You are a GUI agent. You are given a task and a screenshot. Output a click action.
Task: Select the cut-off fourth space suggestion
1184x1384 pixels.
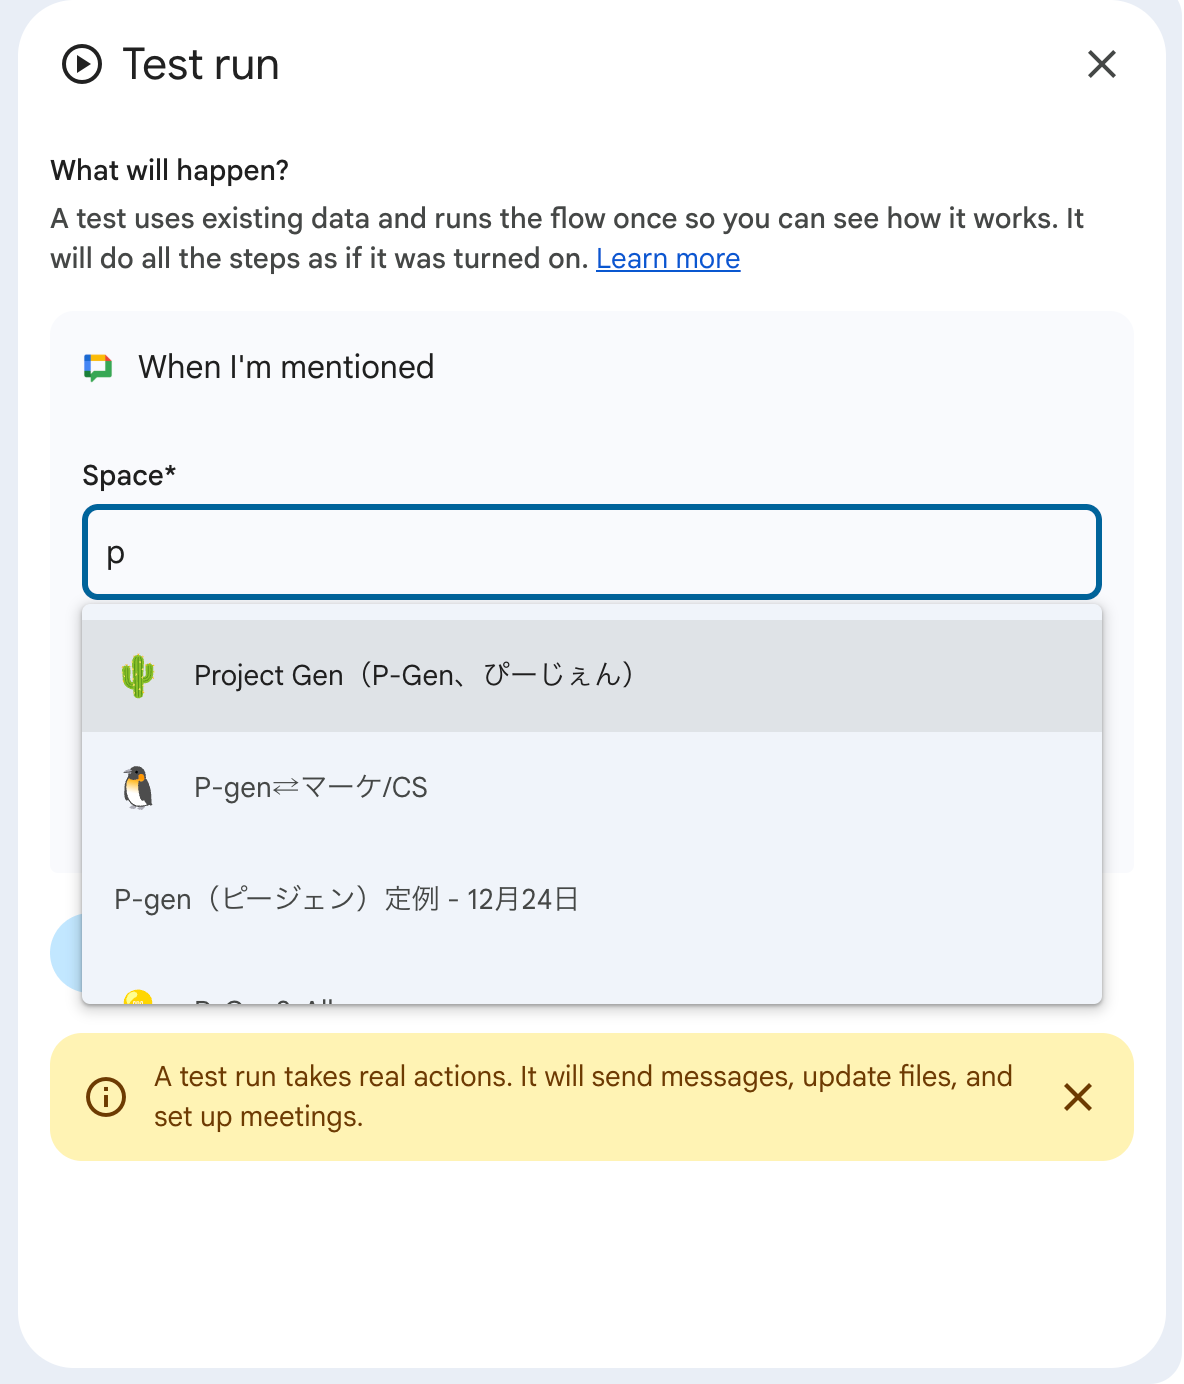tap(400, 998)
